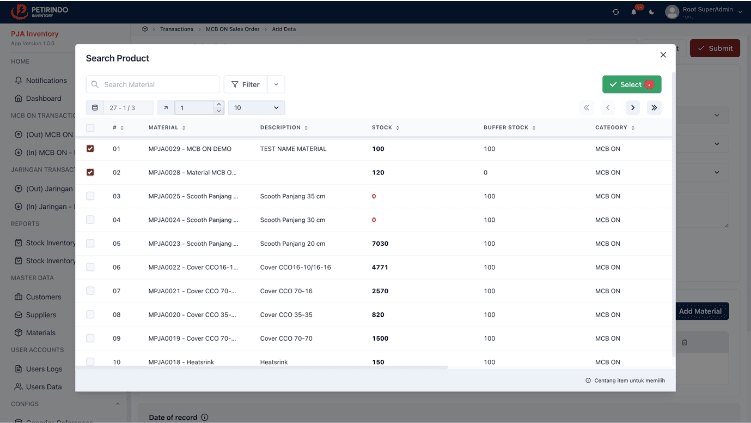The height and width of the screenshot is (423, 751).
Task: Go to the previous page of results
Action: click(608, 108)
